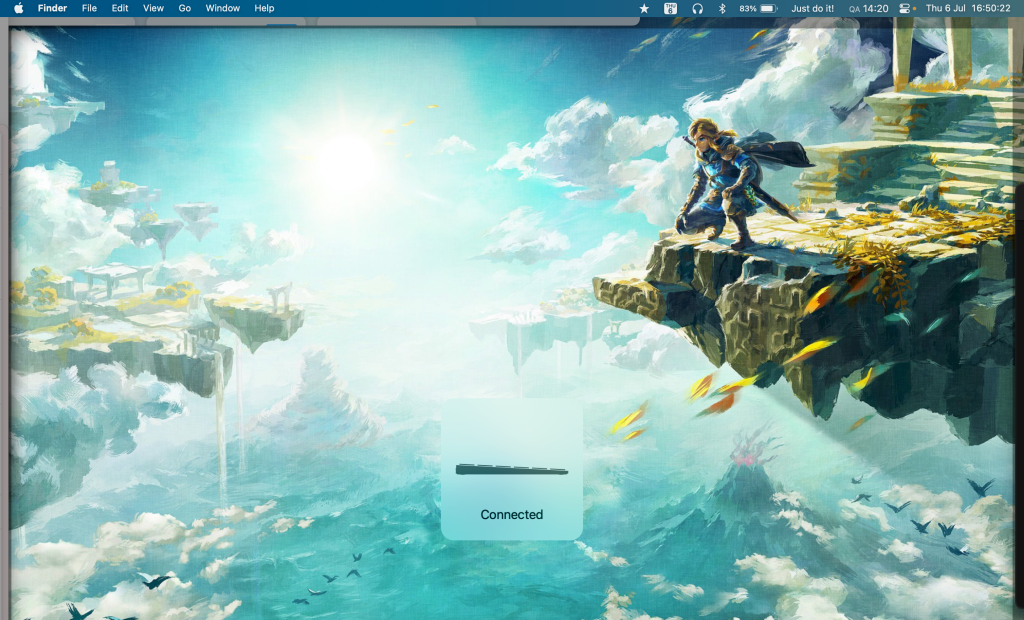Viewport: 1024px width, 620px height.
Task: Click the 'Just do it!' menu bar item
Action: pyautogui.click(x=812, y=8)
